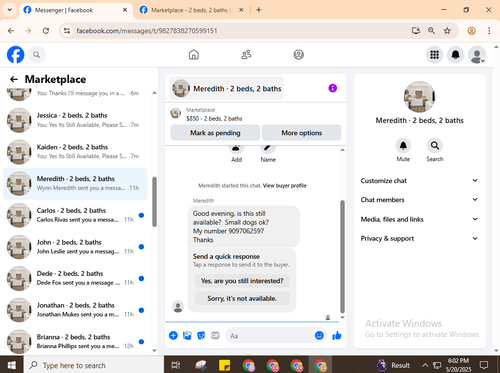Open the Jessica - 2 beds, 2 baths conversation

click(x=75, y=120)
